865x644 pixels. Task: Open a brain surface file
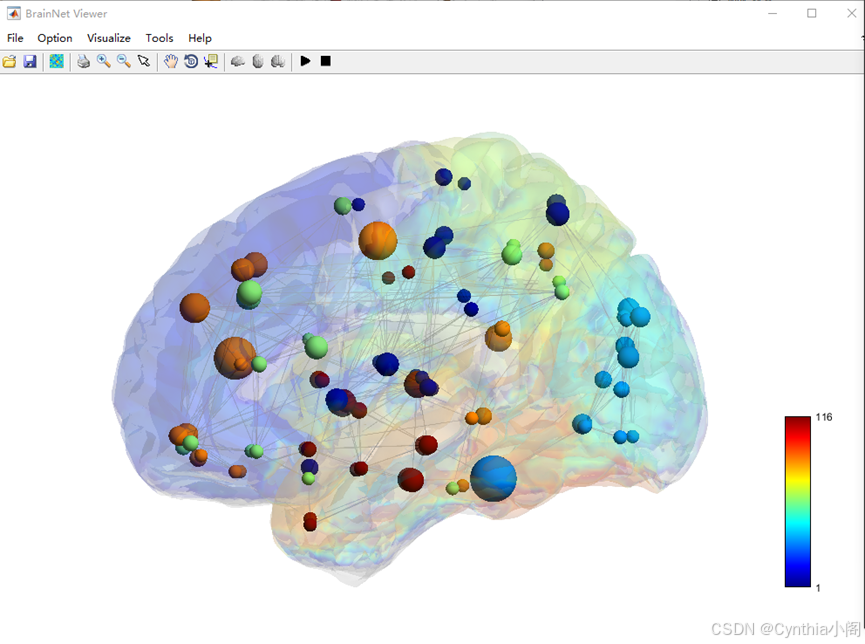click(x=10, y=61)
